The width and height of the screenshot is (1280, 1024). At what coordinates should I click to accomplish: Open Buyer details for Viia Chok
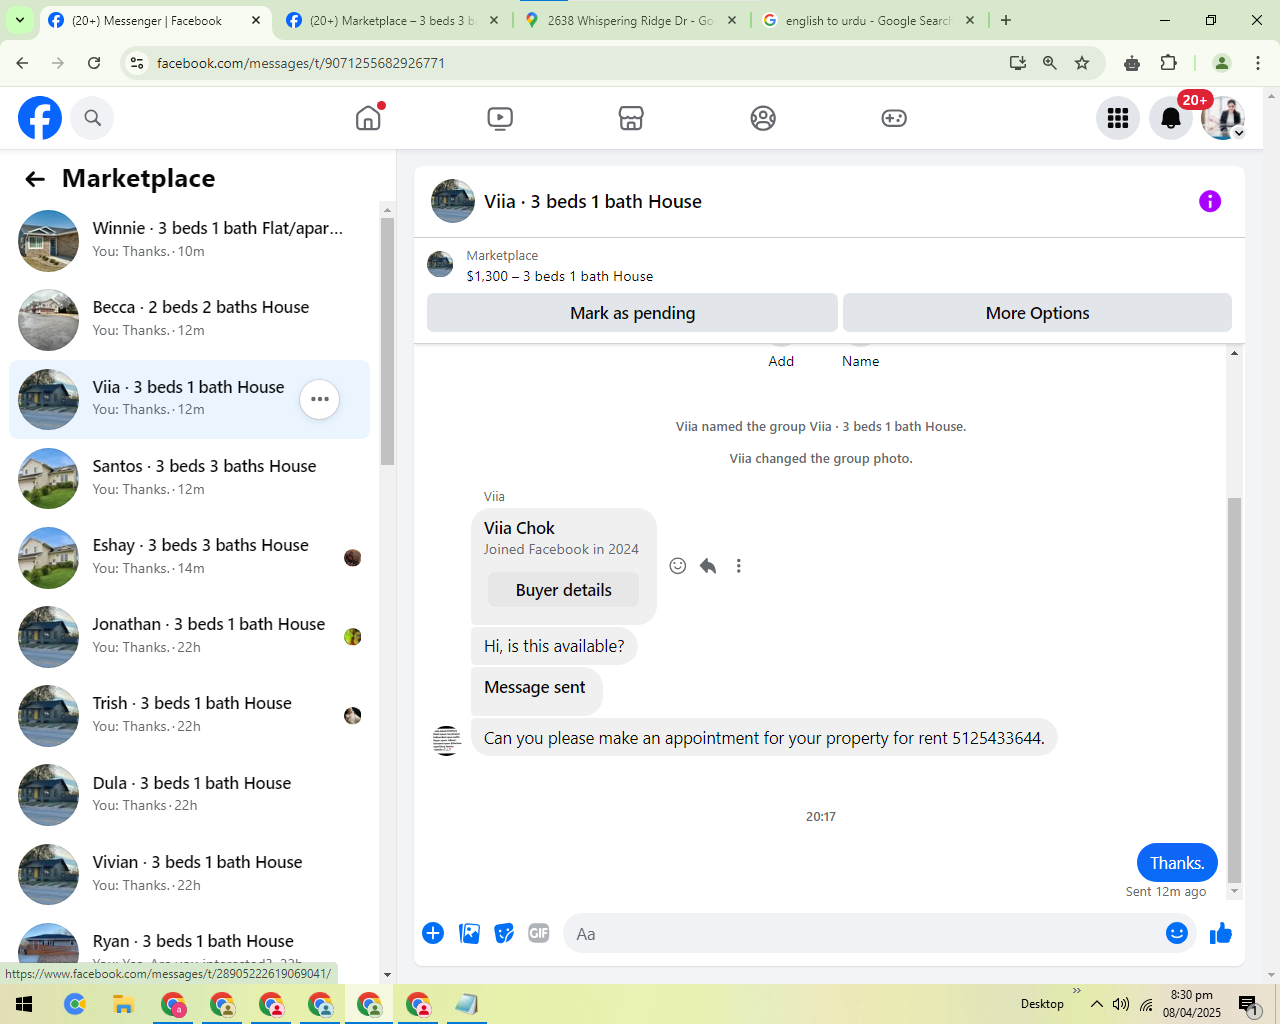pos(563,590)
